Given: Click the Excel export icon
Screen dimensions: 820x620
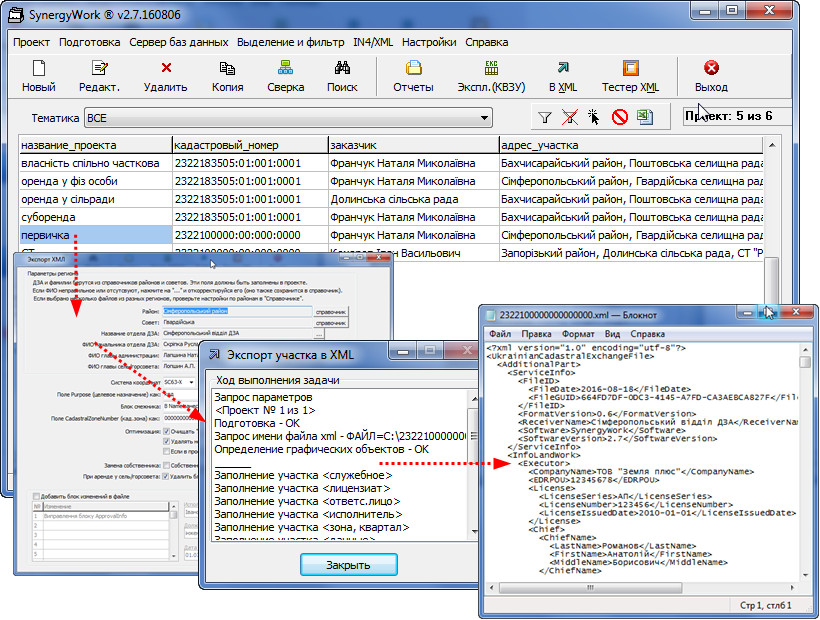Looking at the screenshot, I should (645, 117).
